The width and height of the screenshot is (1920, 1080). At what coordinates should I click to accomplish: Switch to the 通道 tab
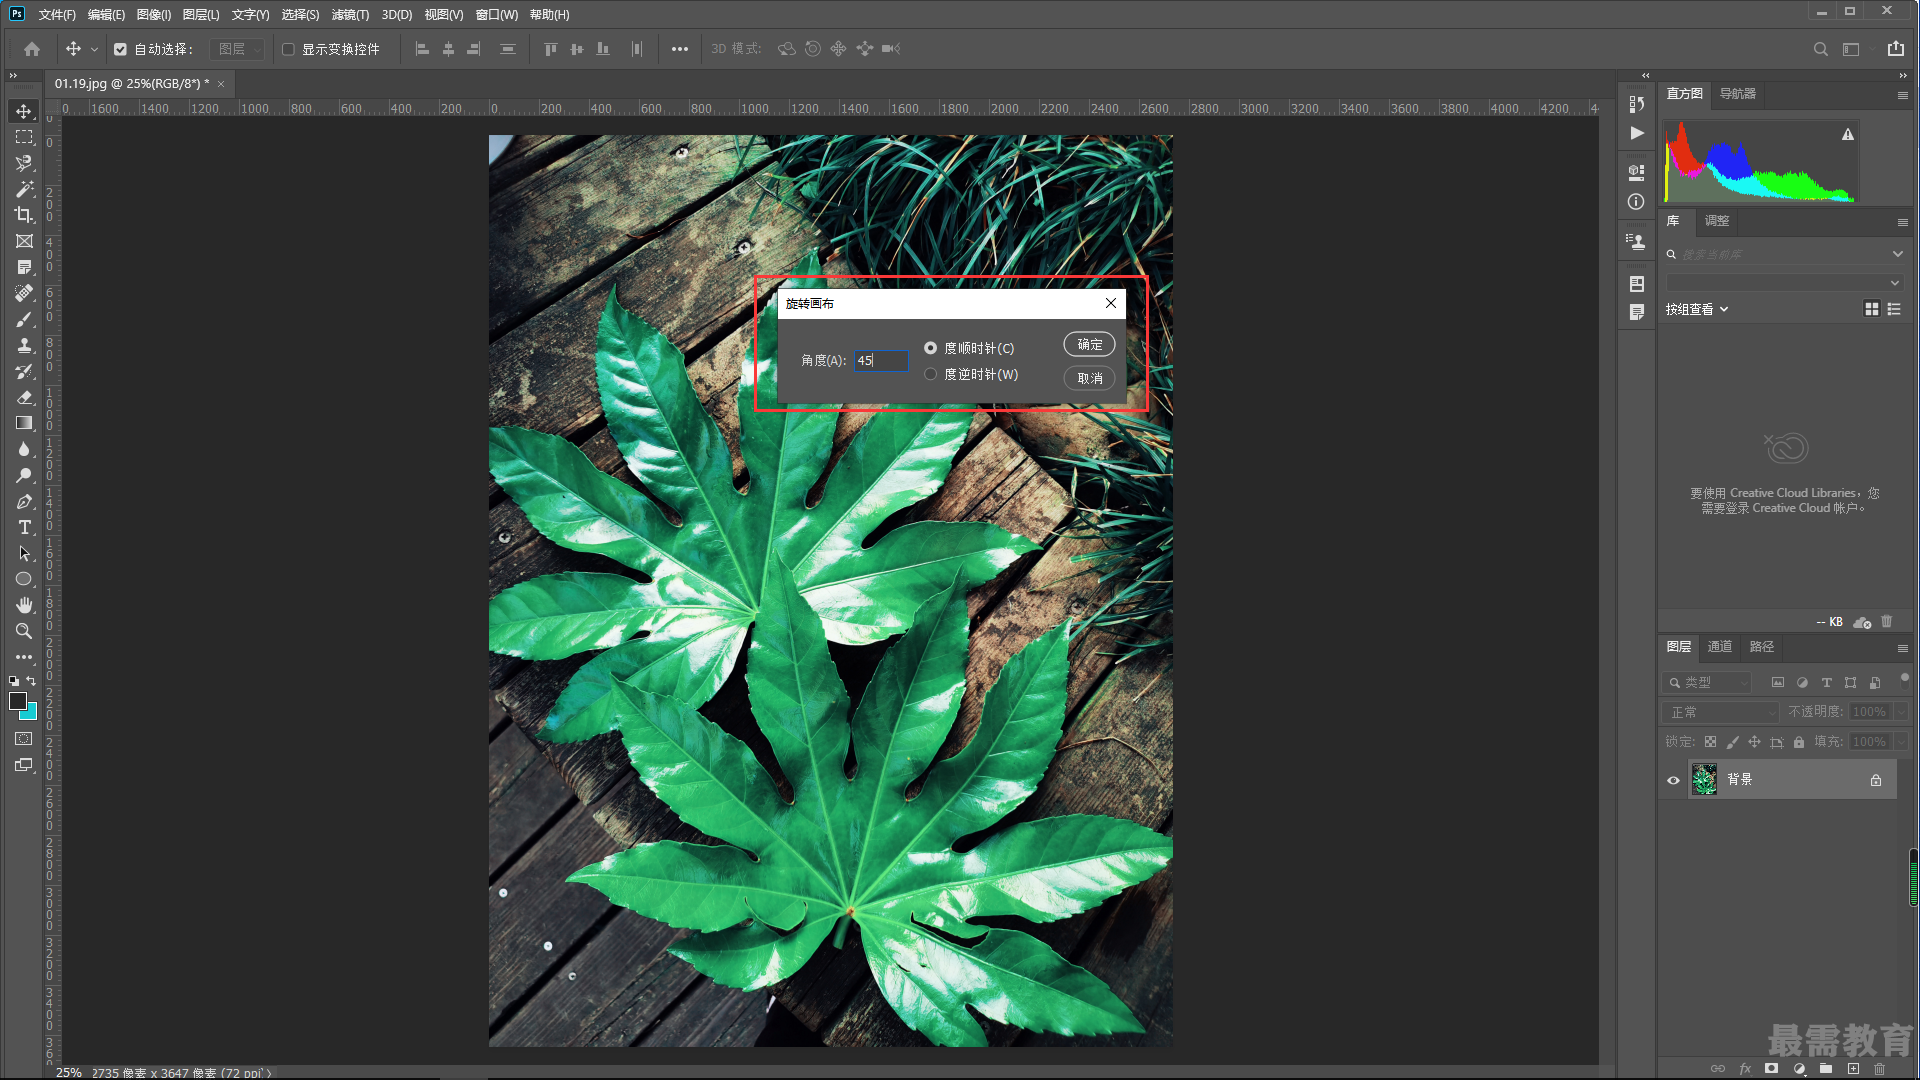click(x=1720, y=647)
